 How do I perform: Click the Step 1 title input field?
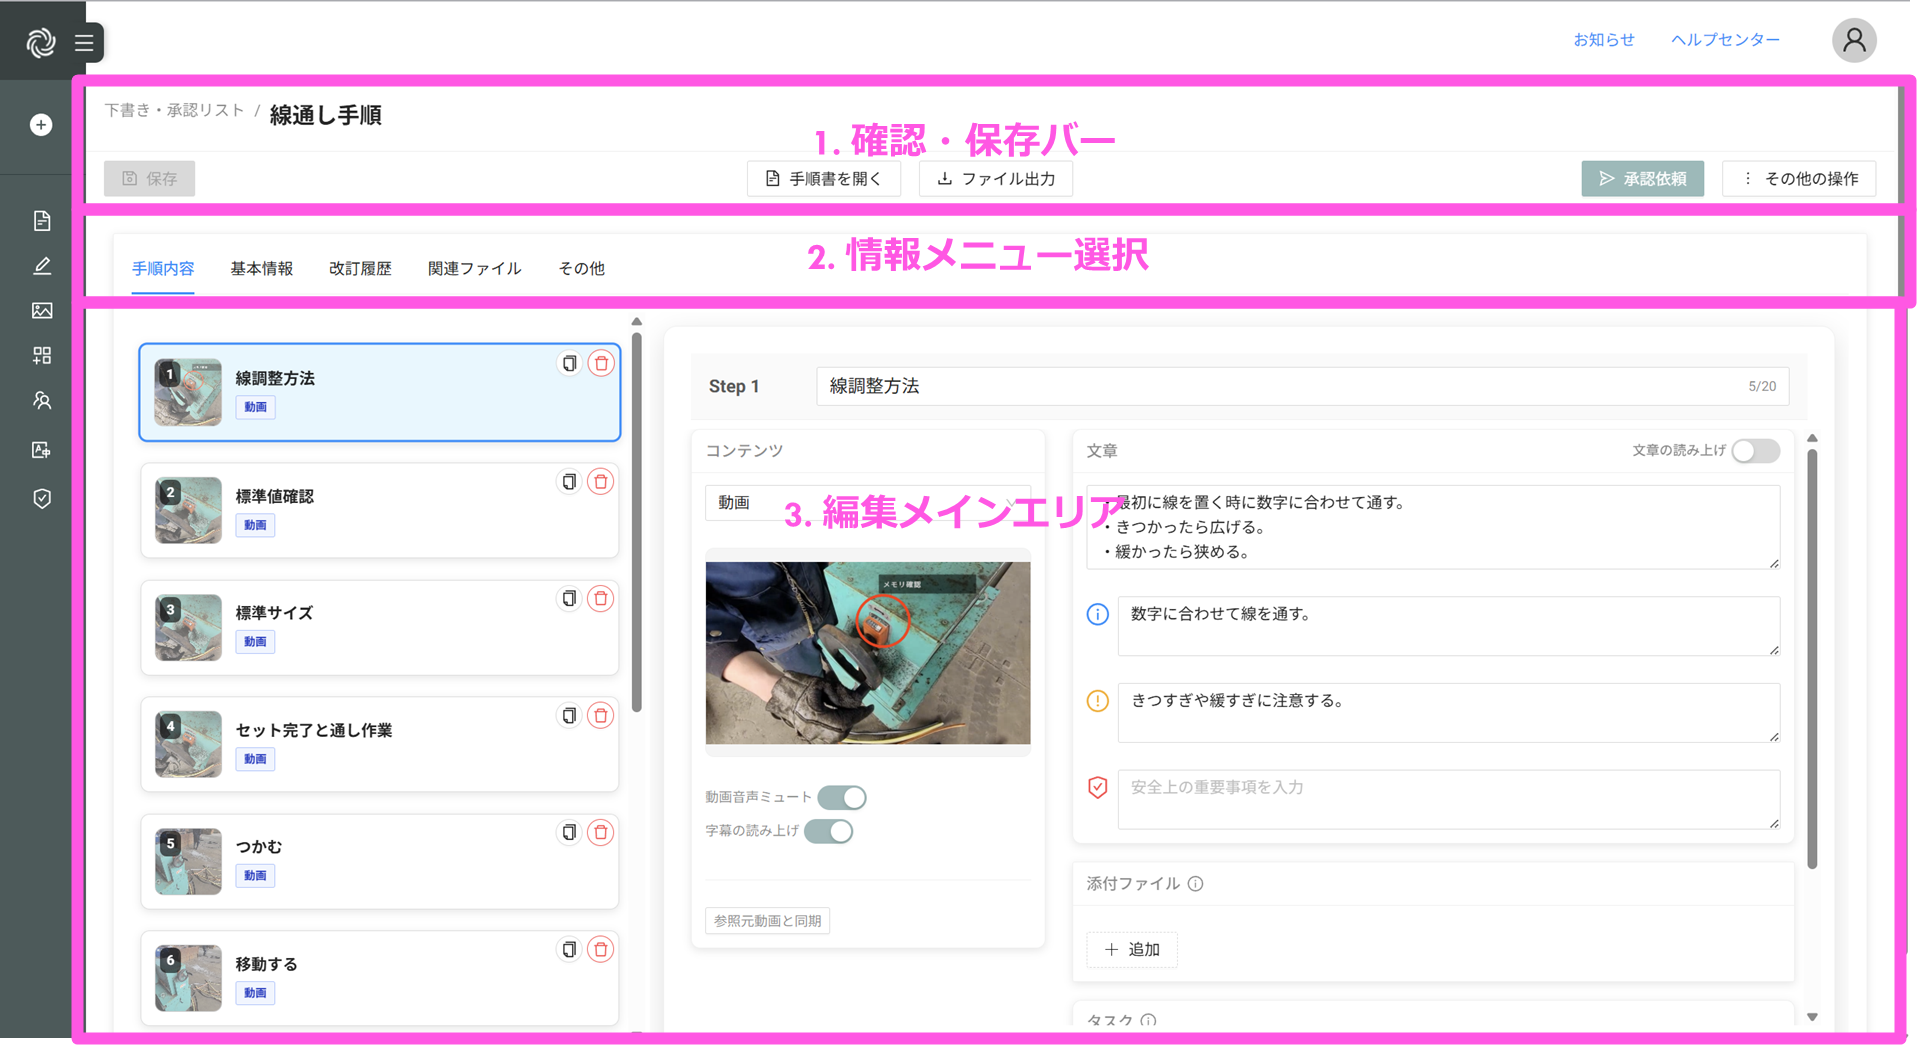click(1280, 386)
